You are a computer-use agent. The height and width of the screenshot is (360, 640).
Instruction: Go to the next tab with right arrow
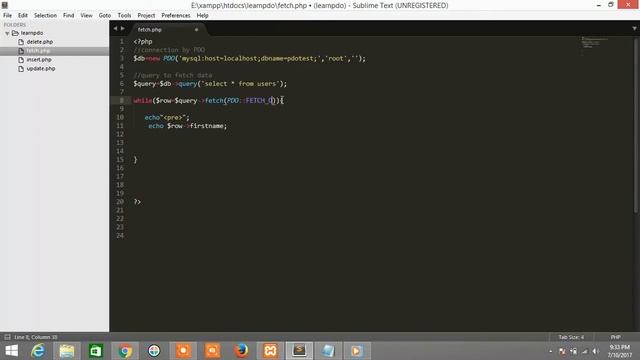(x=122, y=29)
